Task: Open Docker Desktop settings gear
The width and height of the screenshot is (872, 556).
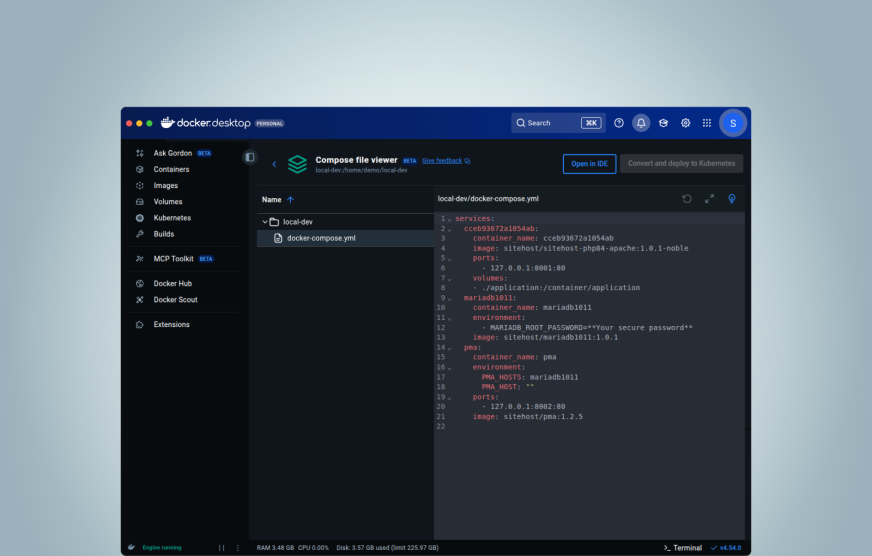Action: [x=686, y=123]
